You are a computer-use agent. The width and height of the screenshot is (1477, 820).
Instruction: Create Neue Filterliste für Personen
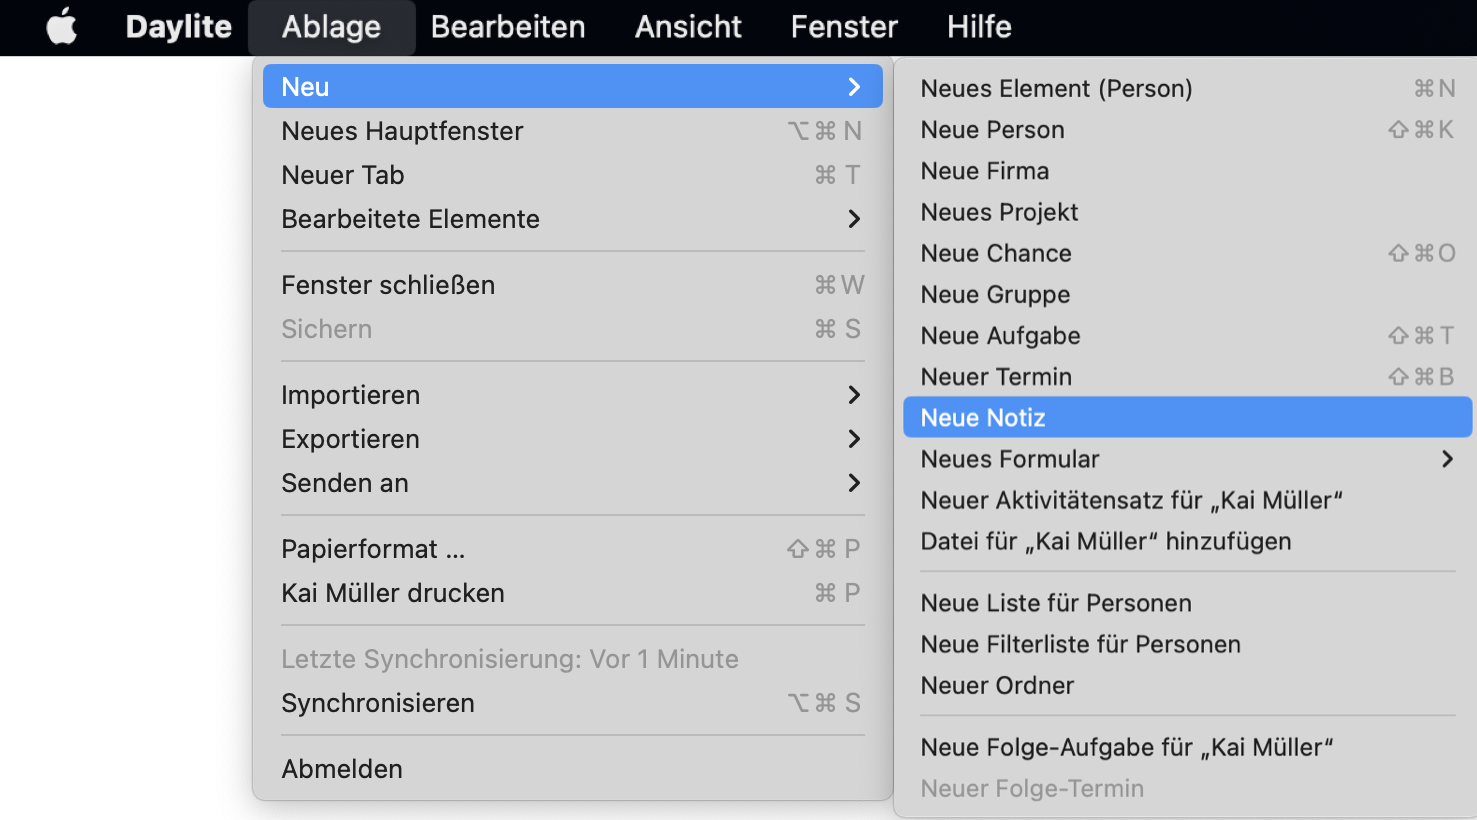pos(1080,644)
